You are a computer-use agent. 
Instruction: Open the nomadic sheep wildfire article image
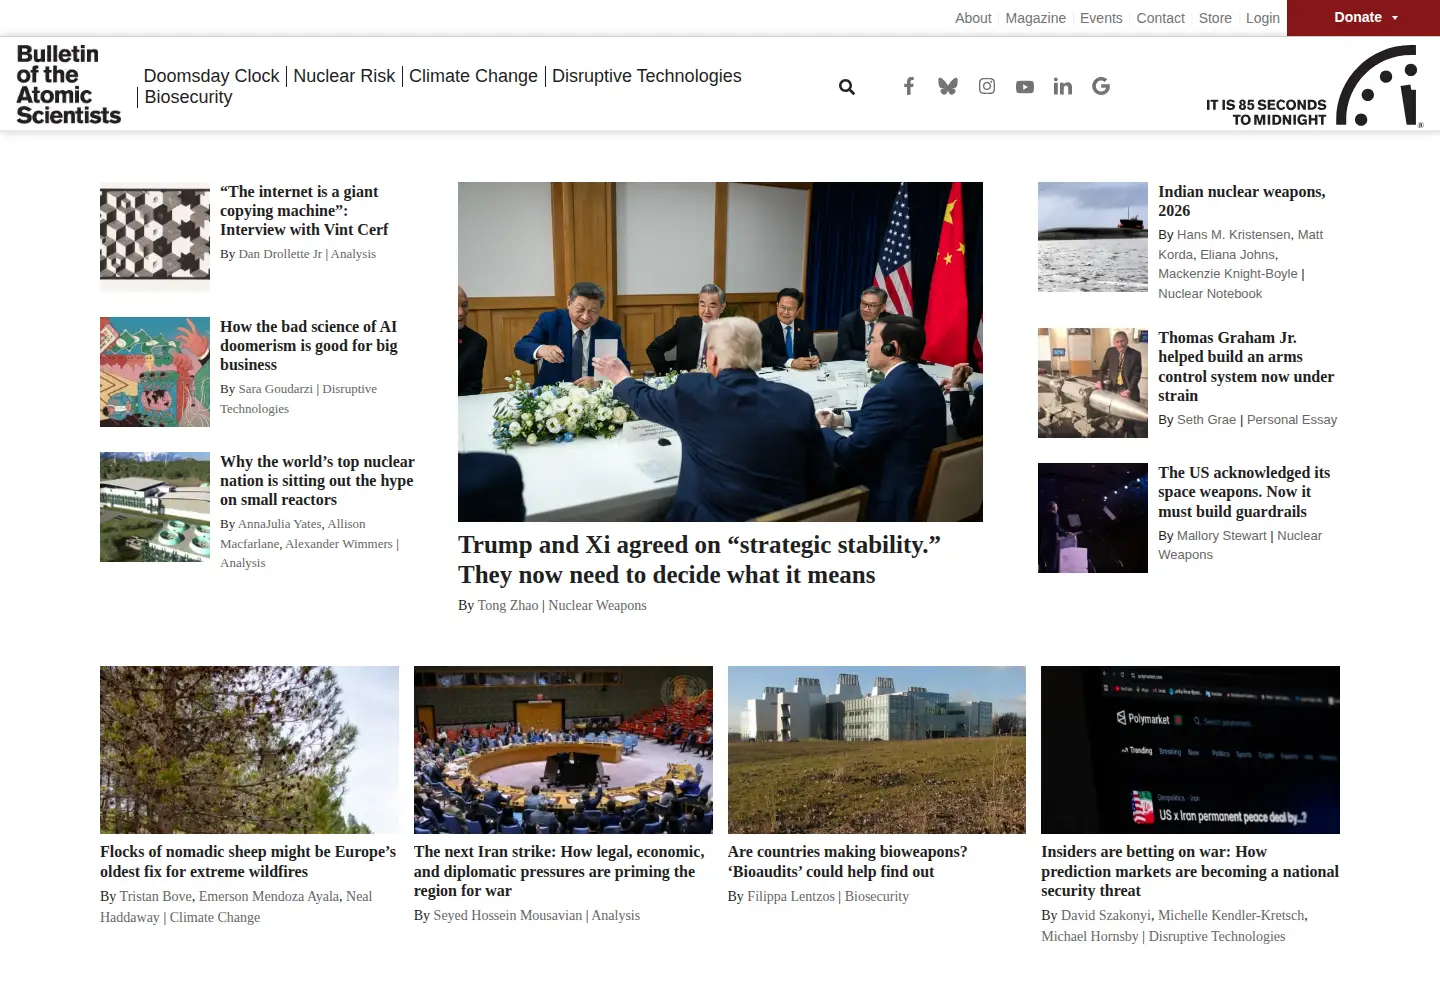coord(249,750)
